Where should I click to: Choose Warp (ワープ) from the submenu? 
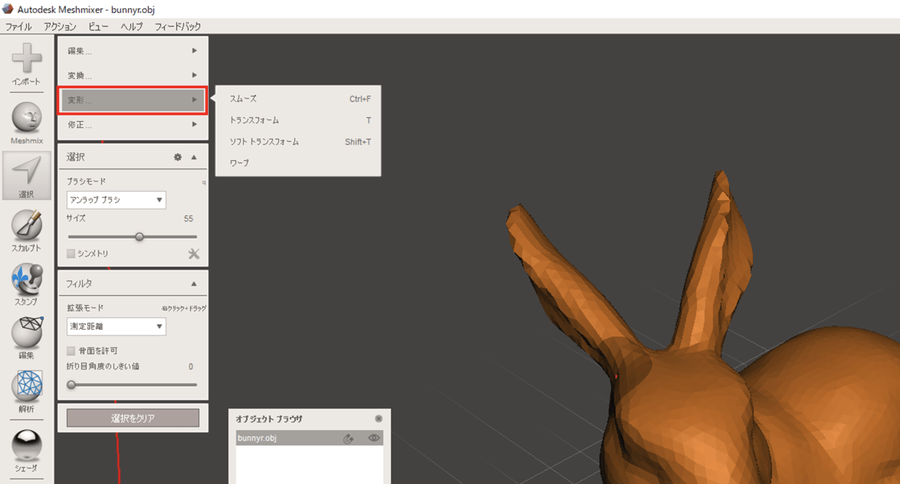[298, 162]
